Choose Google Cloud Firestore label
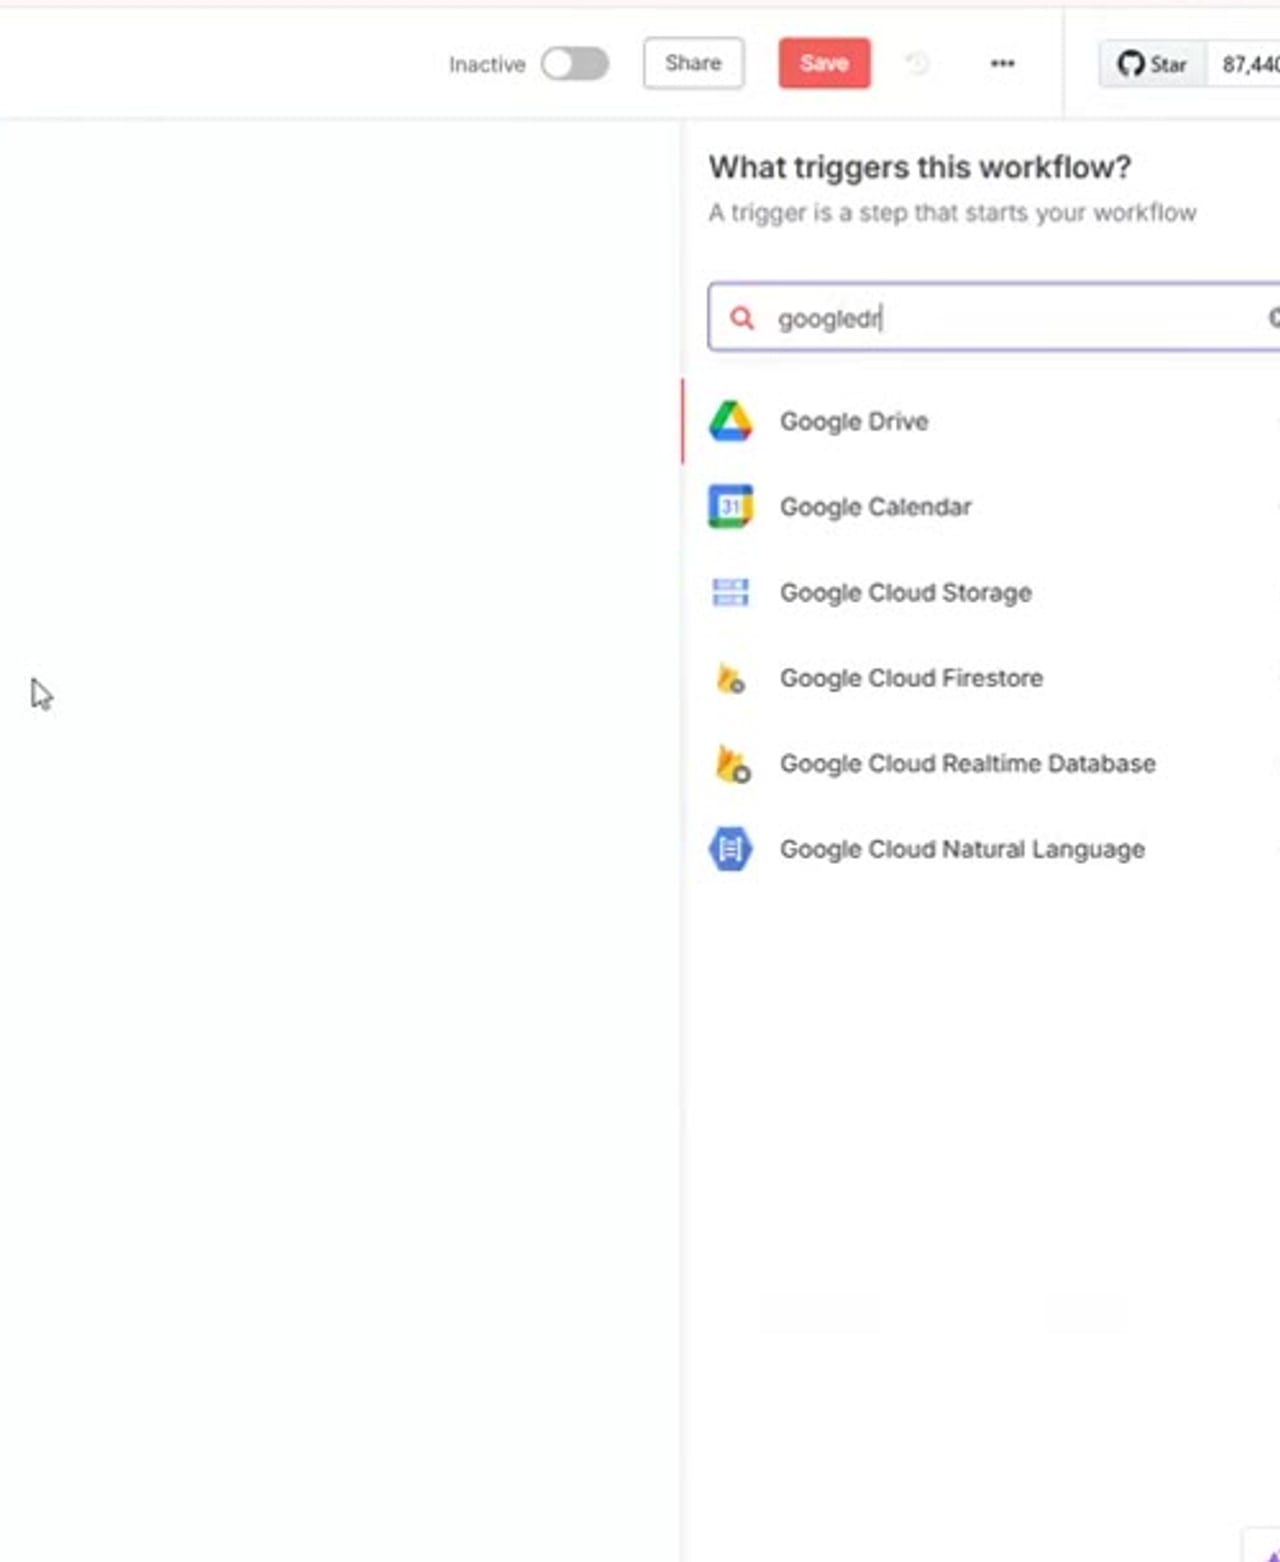1280x1562 pixels. [x=912, y=678]
